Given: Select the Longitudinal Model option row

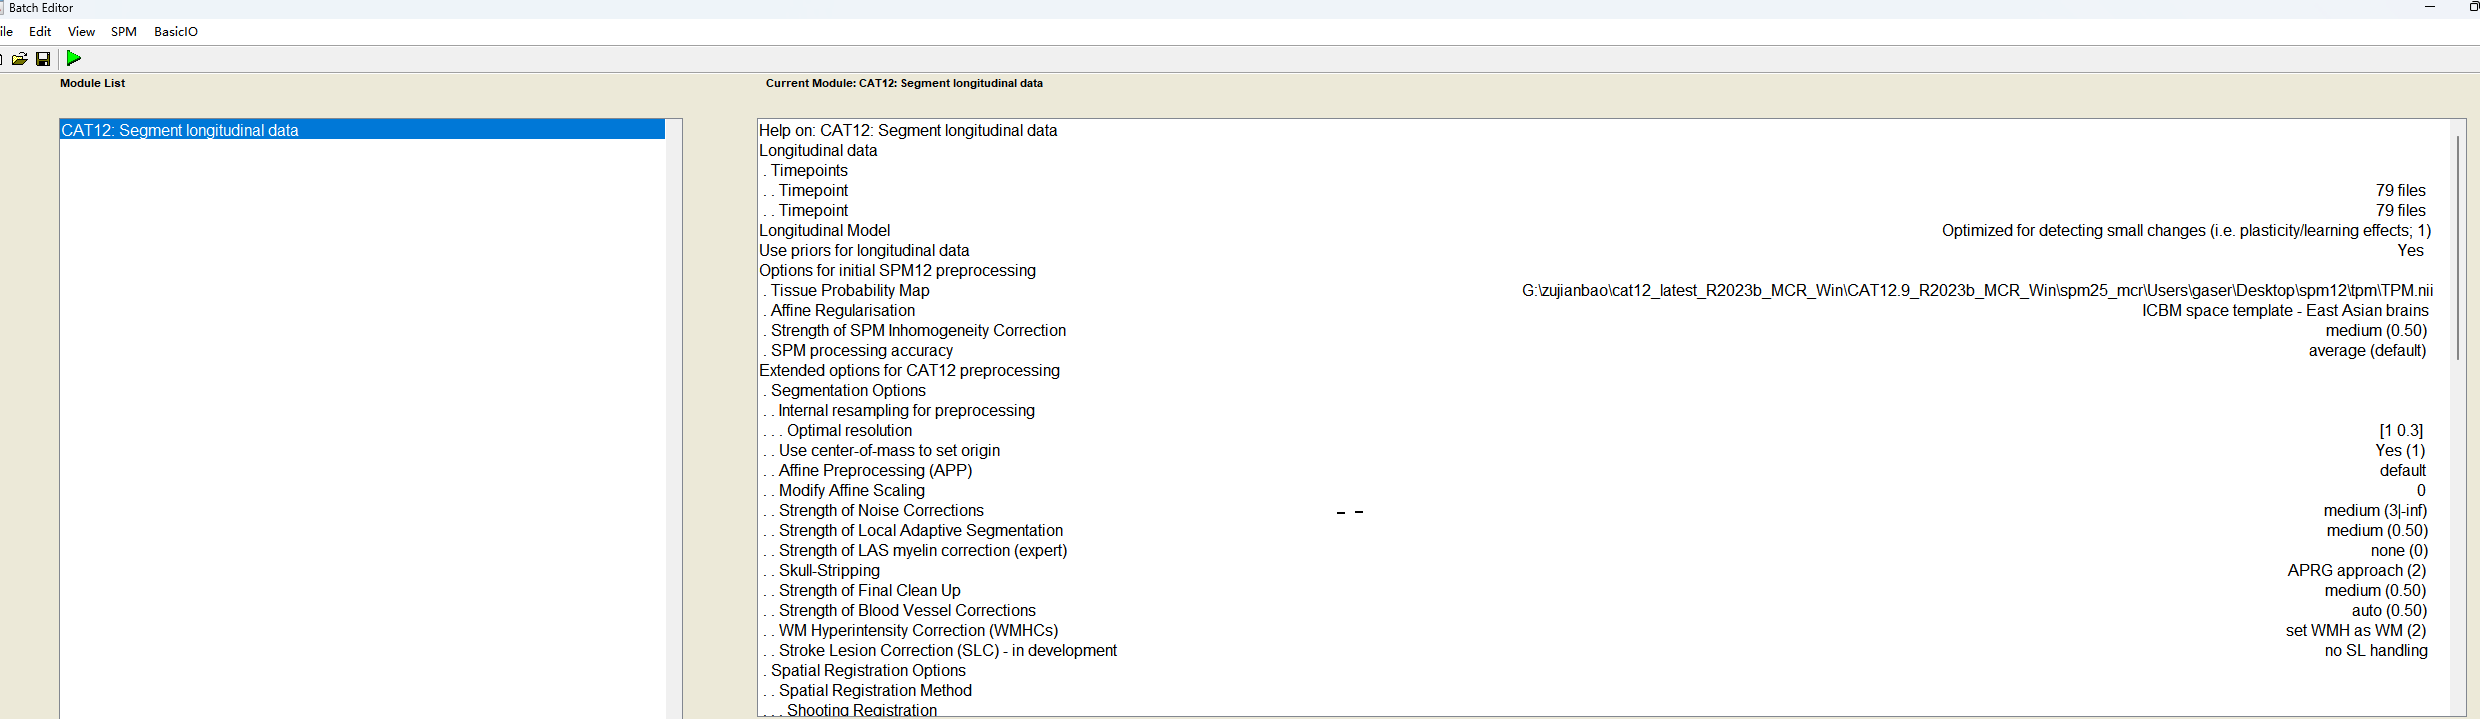Looking at the screenshot, I should click(824, 231).
